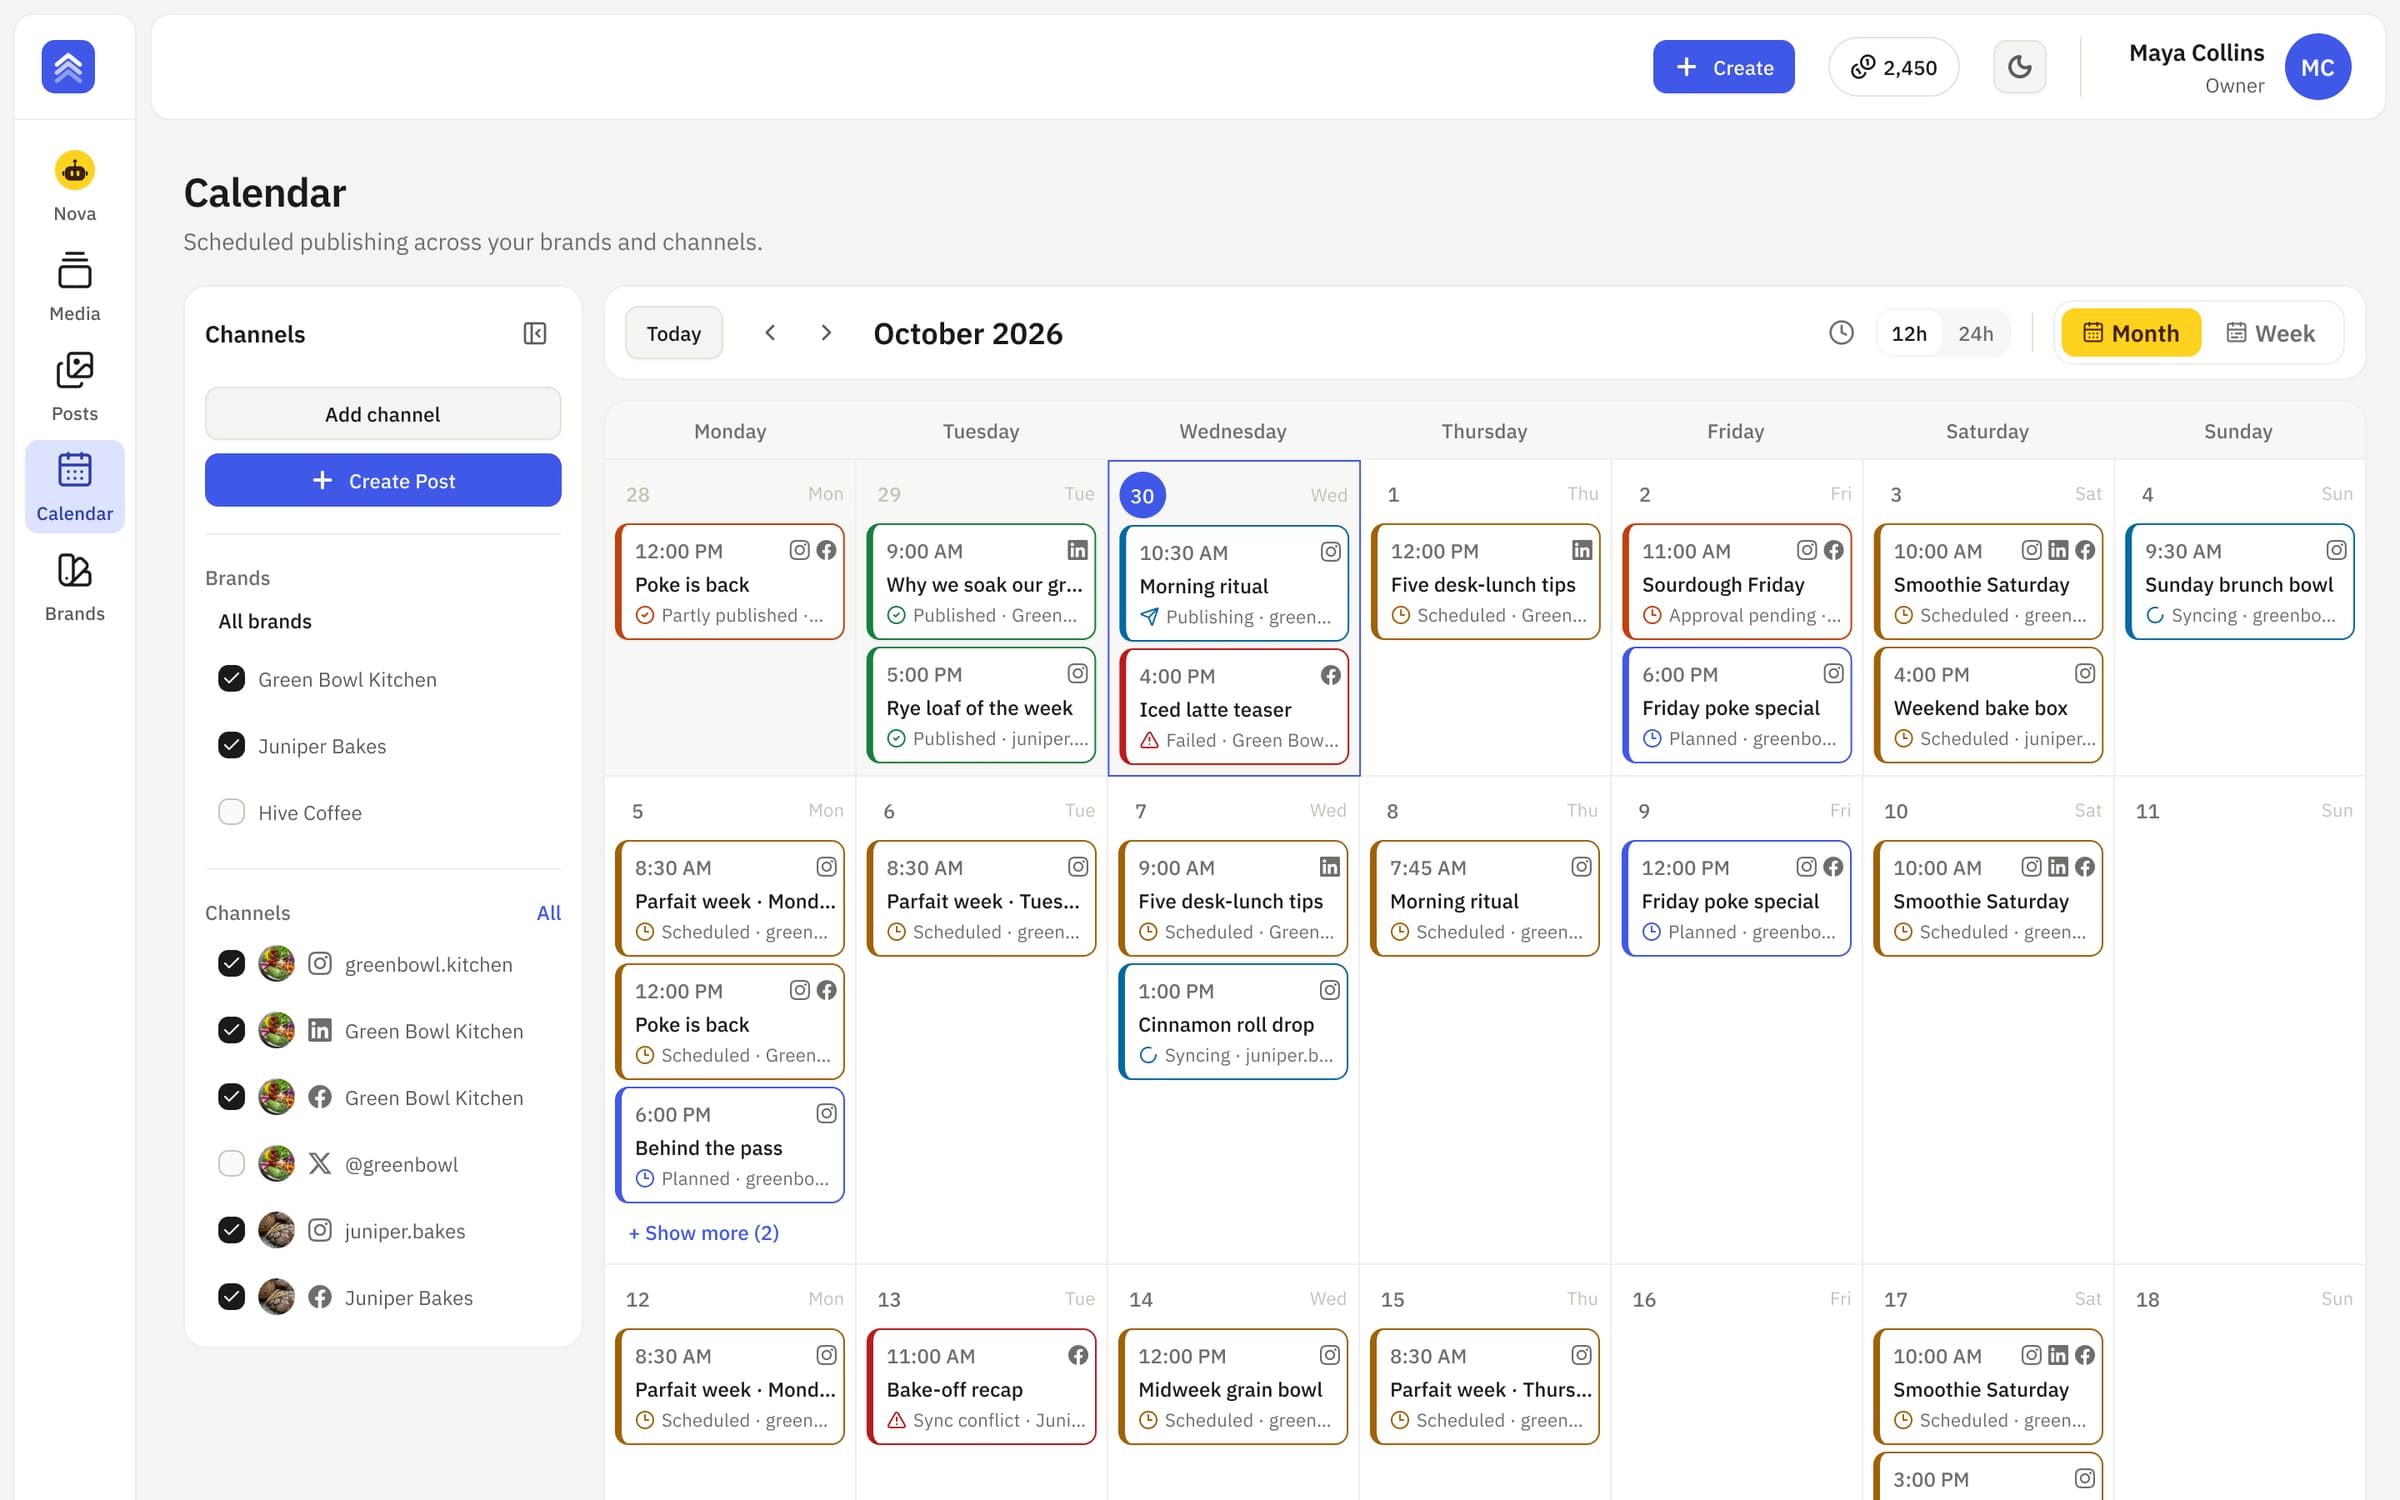Click the 2,450 credits badge
2400x1500 pixels.
click(1893, 67)
